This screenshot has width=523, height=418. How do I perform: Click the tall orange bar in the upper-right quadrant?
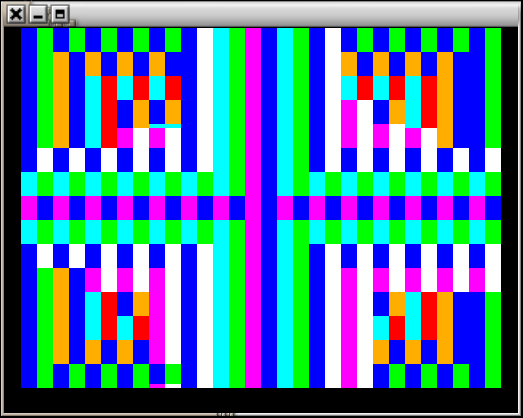(445, 100)
